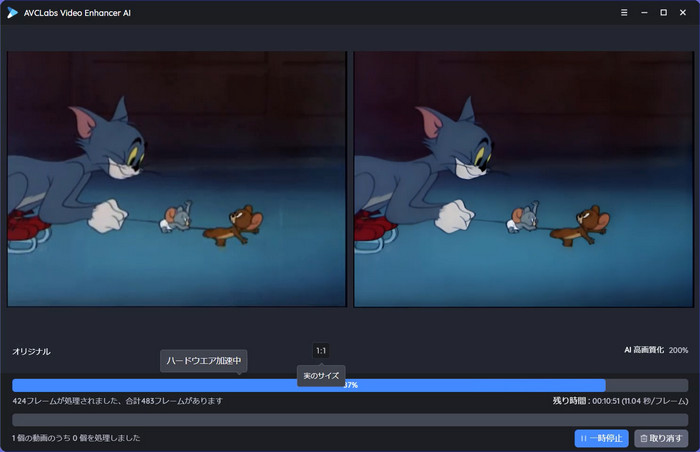700x452 pixels.
Task: Click the AVCLabs logo icon
Action: (x=12, y=13)
